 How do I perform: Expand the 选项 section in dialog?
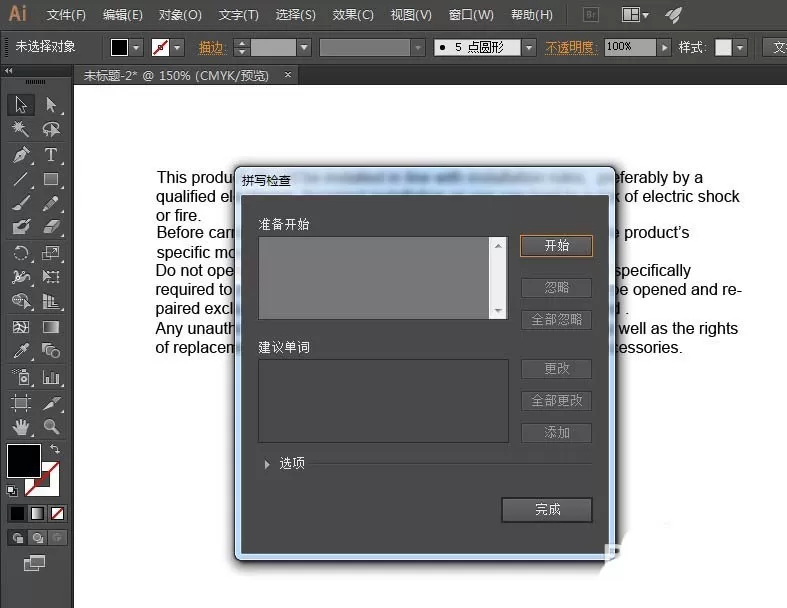[x=267, y=464]
